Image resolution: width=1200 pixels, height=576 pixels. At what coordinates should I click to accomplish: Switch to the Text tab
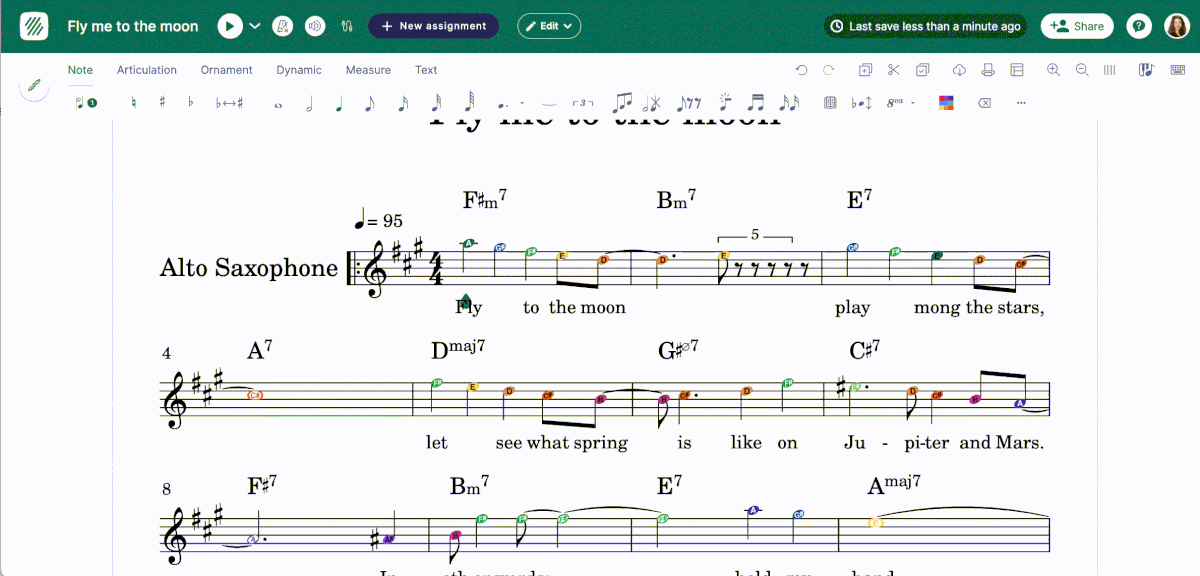426,70
